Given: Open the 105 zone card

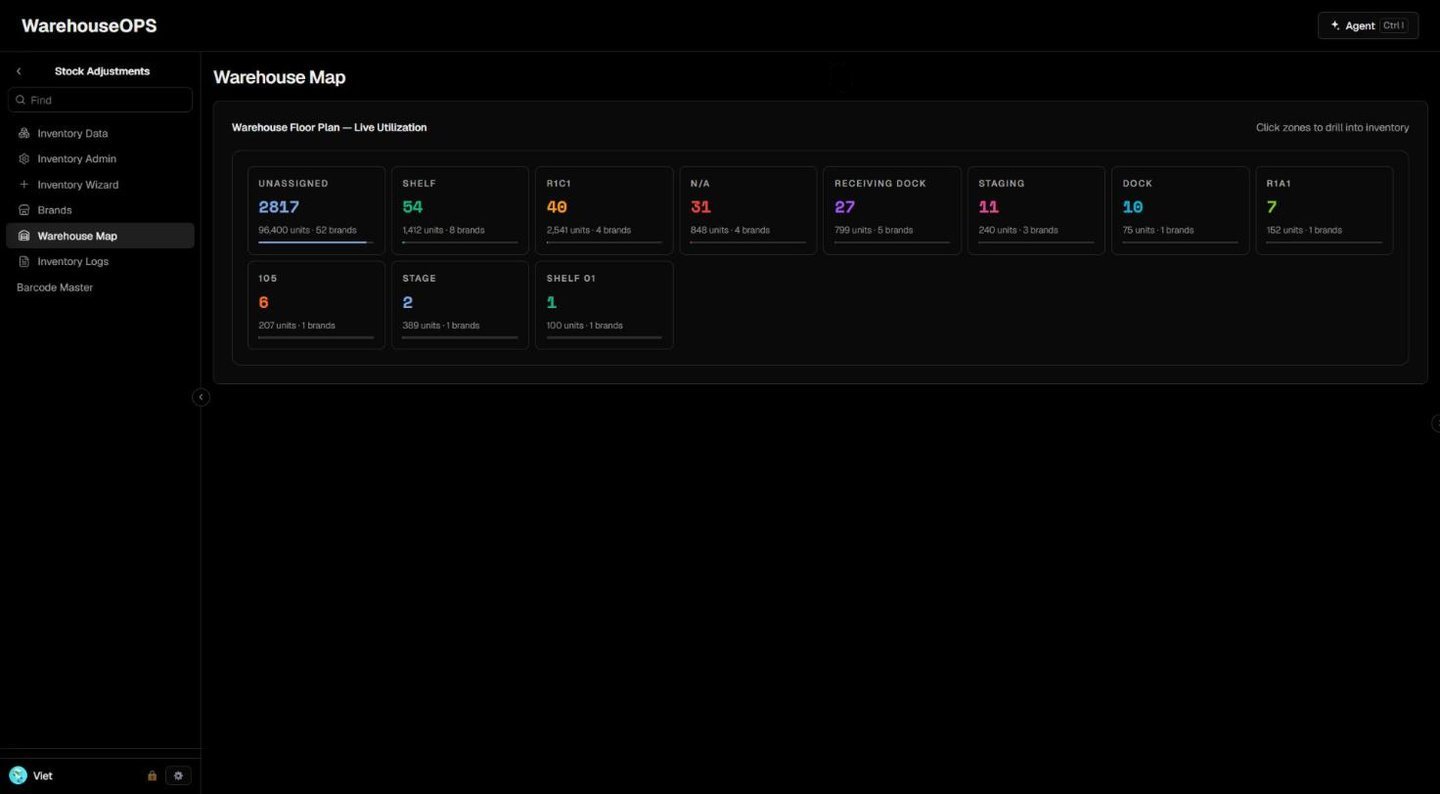Looking at the screenshot, I should tap(316, 305).
